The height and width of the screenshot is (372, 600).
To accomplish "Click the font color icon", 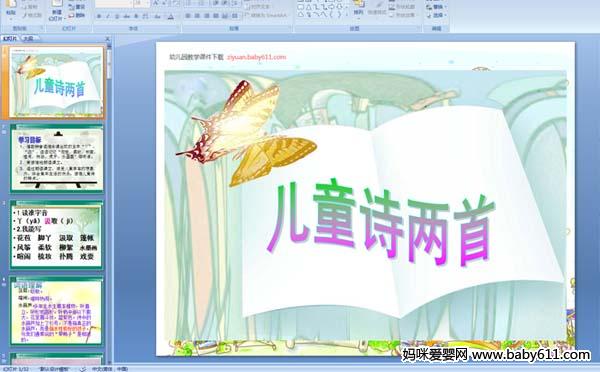I will coord(171,16).
